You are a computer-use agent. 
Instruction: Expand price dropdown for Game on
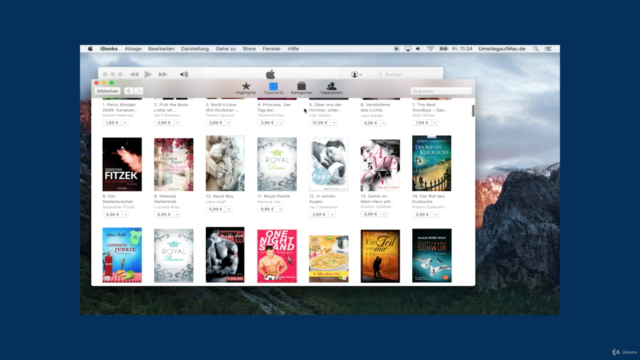(x=384, y=214)
